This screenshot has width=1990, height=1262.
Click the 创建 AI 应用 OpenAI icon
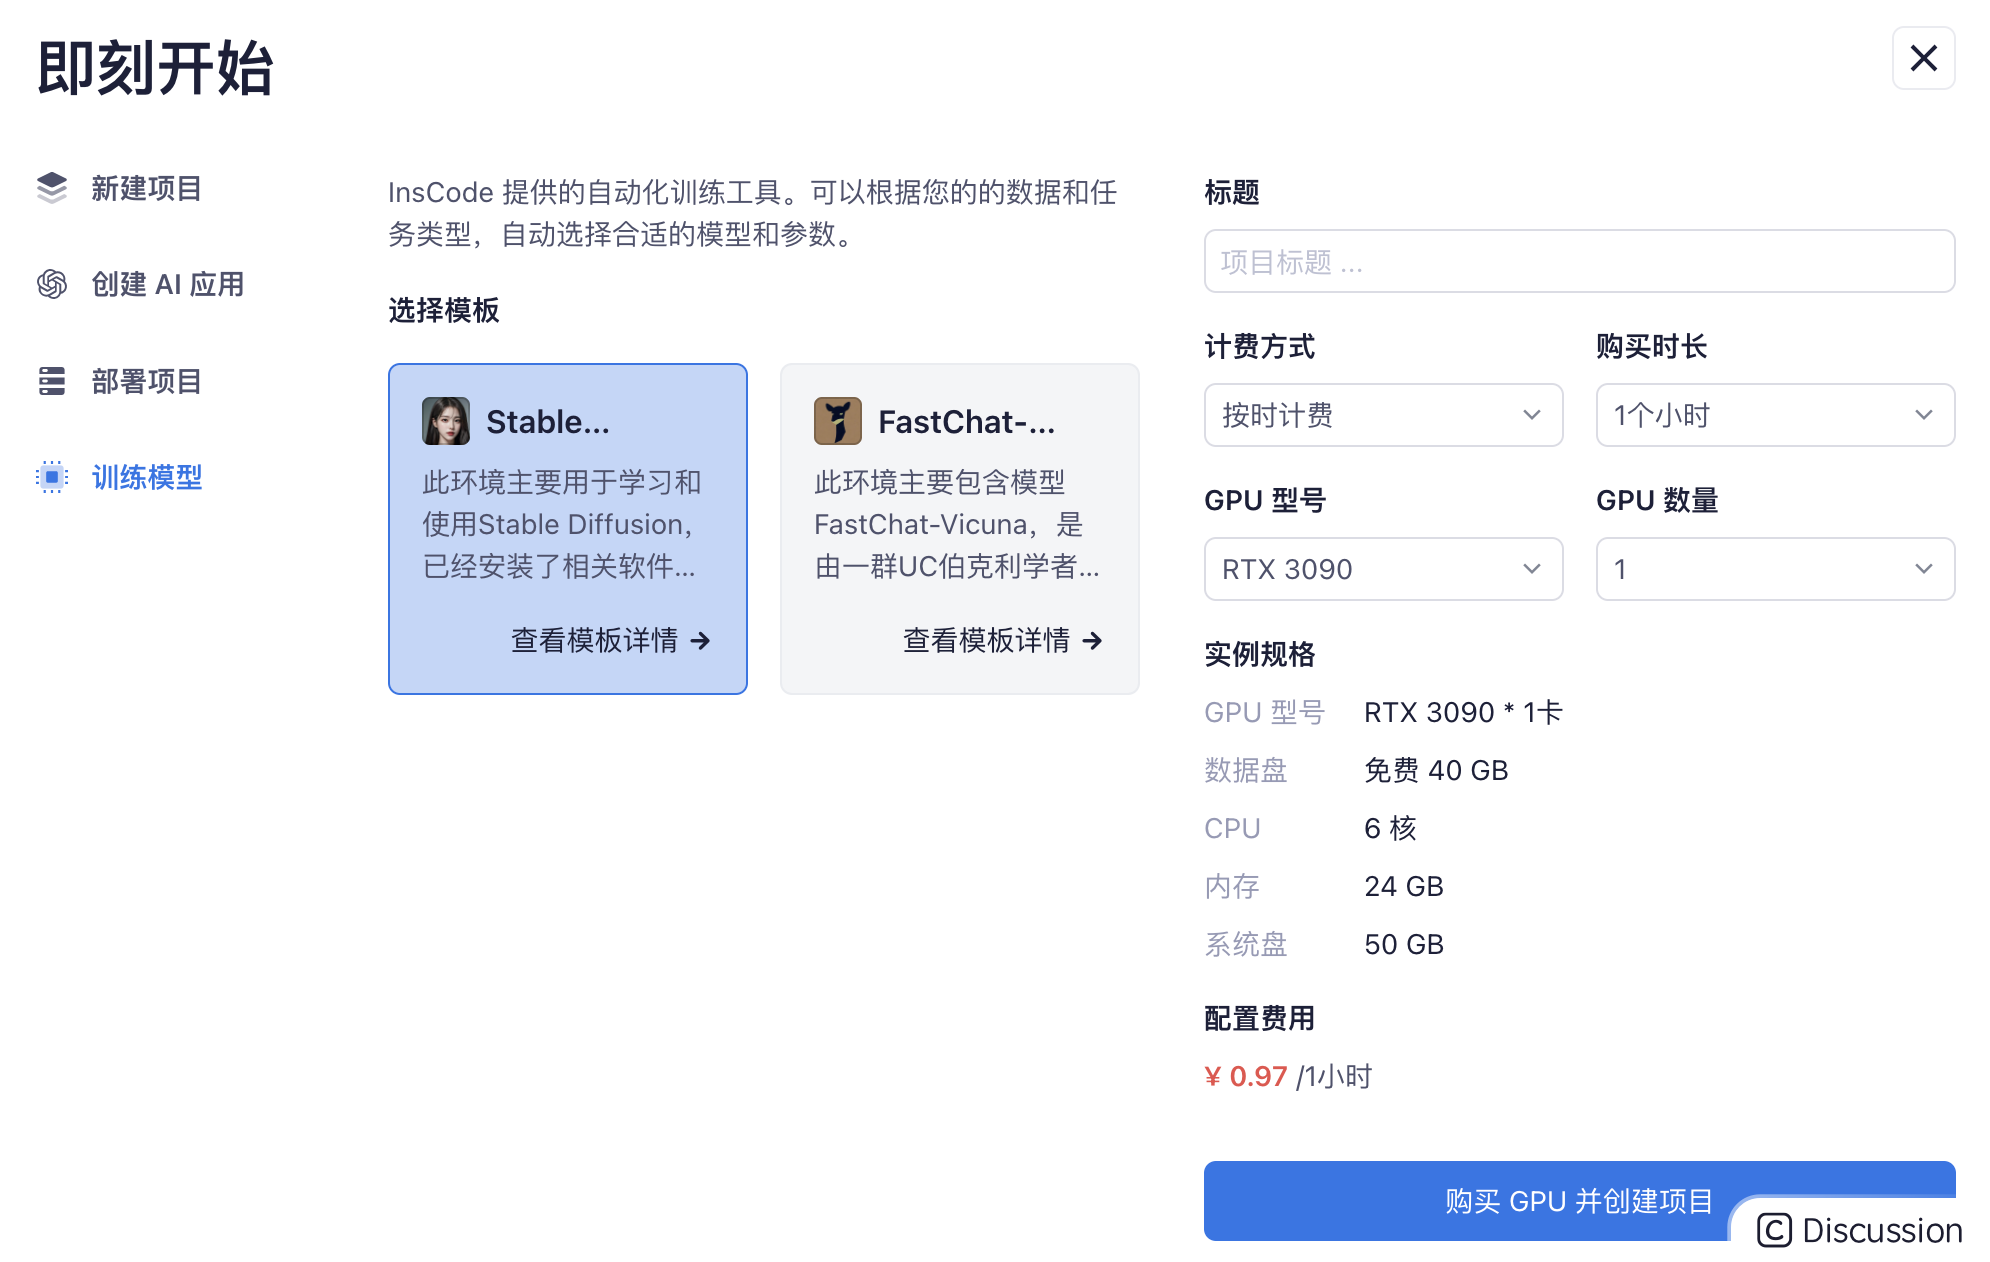[52, 284]
